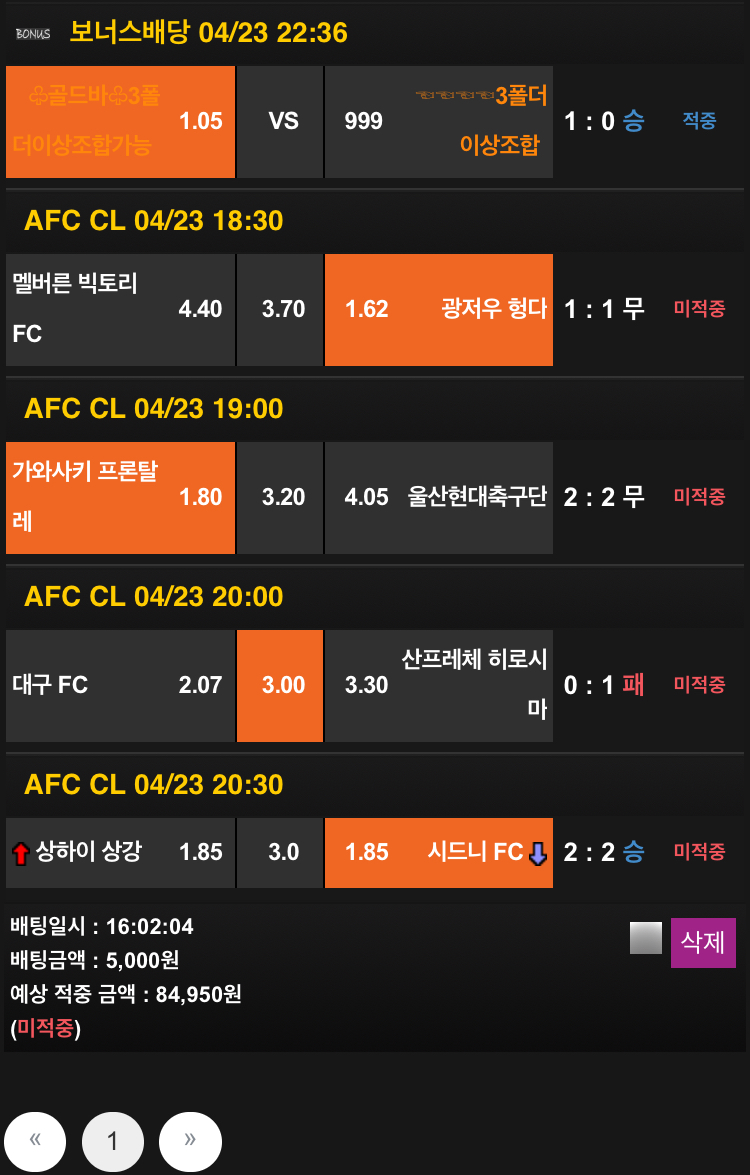Click red up arrow beside 상하이 상강
The height and width of the screenshot is (1175, 750).
(20, 853)
